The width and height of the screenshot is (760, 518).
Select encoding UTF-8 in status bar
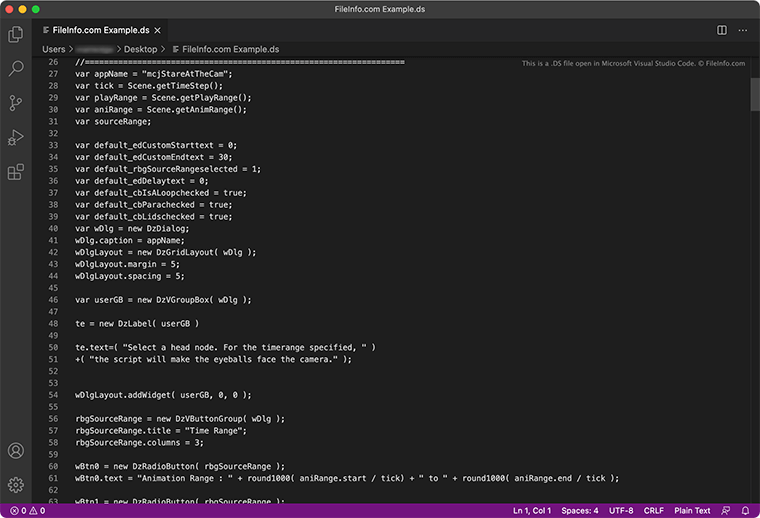(x=621, y=511)
